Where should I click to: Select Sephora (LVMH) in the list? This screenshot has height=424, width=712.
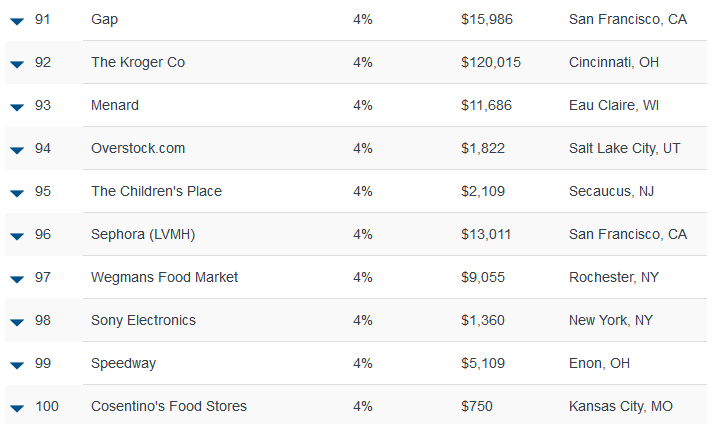click(143, 234)
